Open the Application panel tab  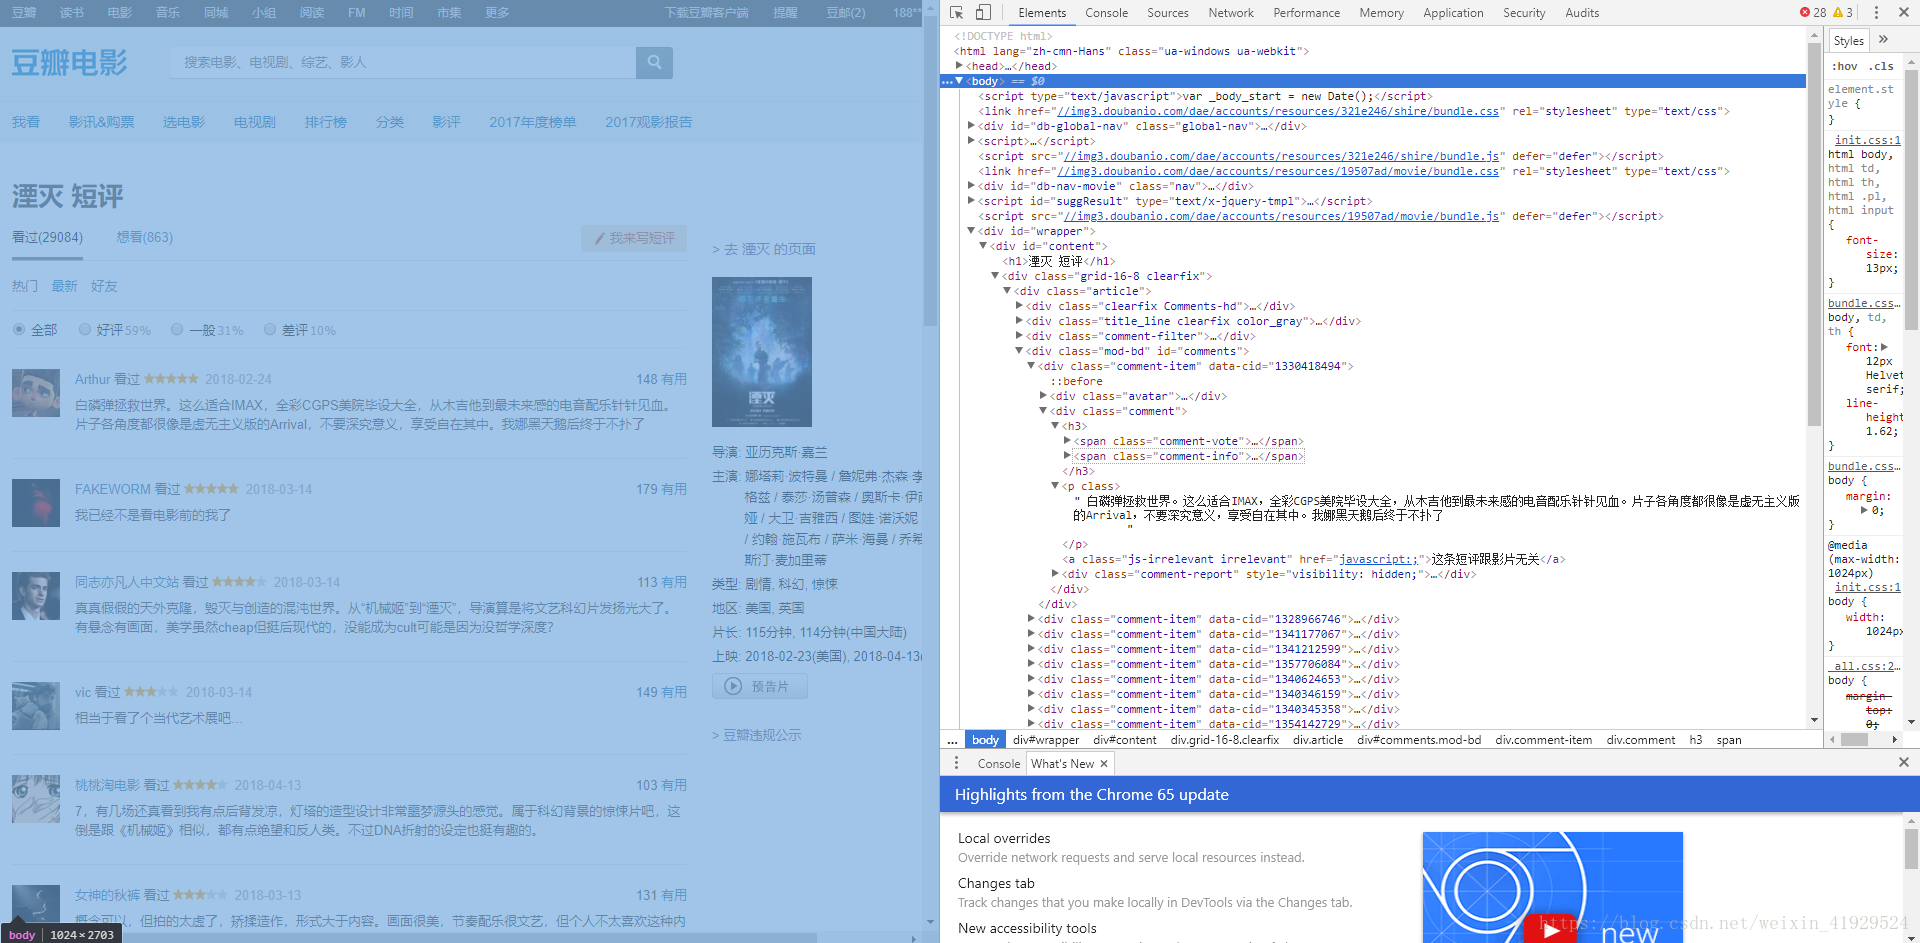[x=1453, y=13]
